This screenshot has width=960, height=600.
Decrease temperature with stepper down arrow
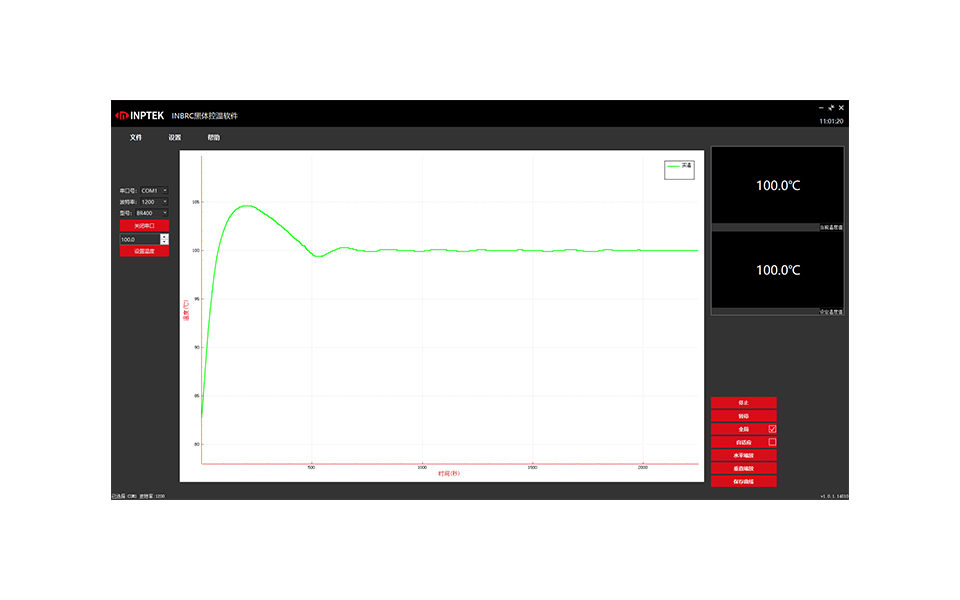pos(164,242)
